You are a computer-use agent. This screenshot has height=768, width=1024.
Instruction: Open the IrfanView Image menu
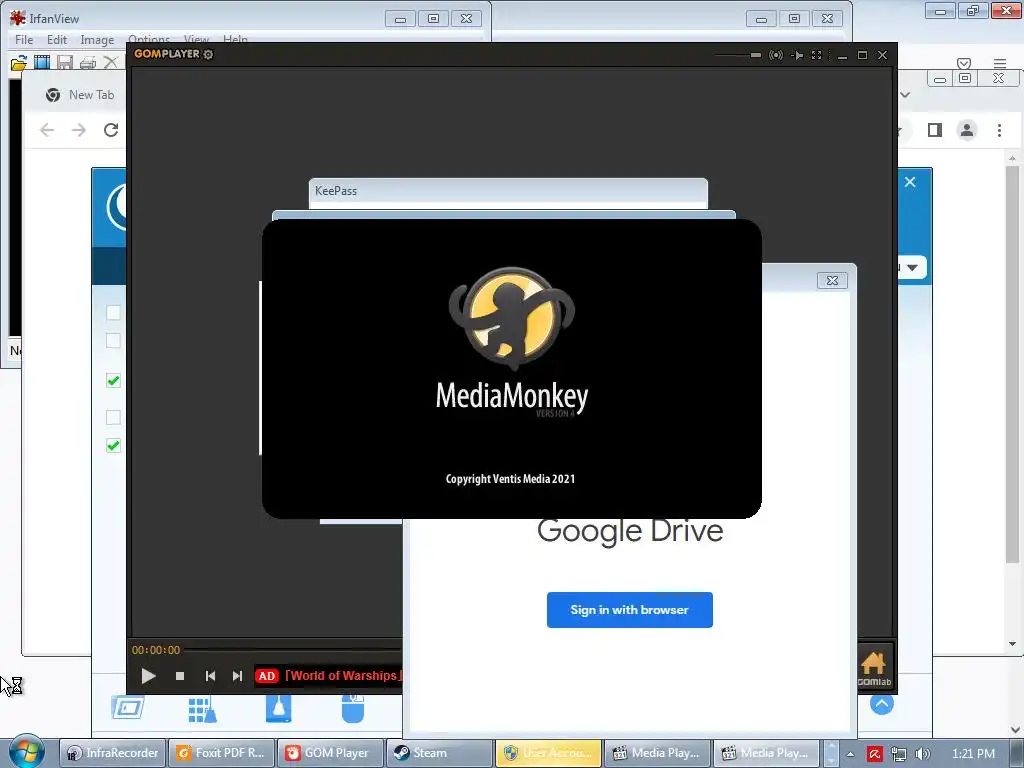pyautogui.click(x=97, y=40)
